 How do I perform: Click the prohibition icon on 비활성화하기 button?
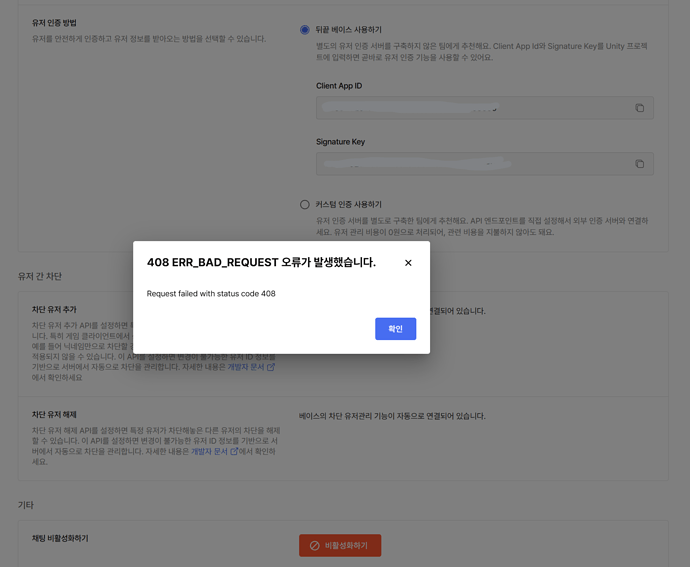(x=314, y=546)
